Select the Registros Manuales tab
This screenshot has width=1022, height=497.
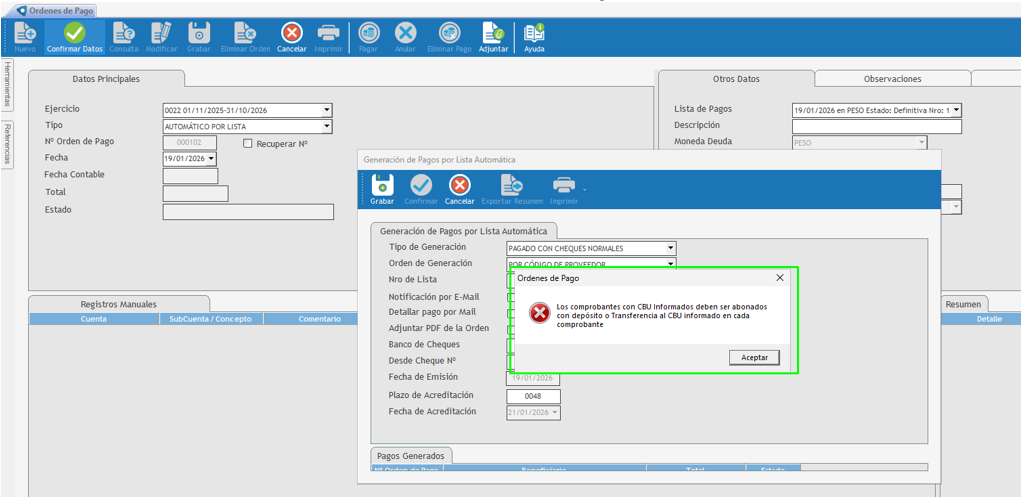click(x=118, y=304)
